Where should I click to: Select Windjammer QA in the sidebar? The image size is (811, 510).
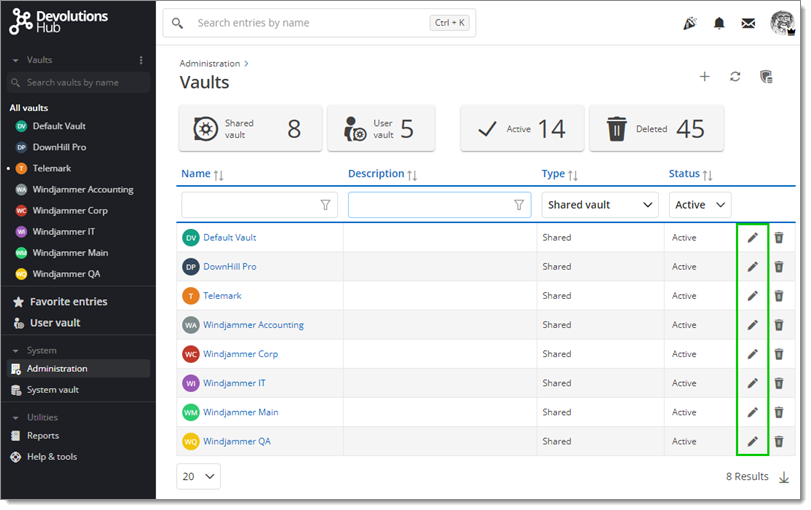[66, 274]
